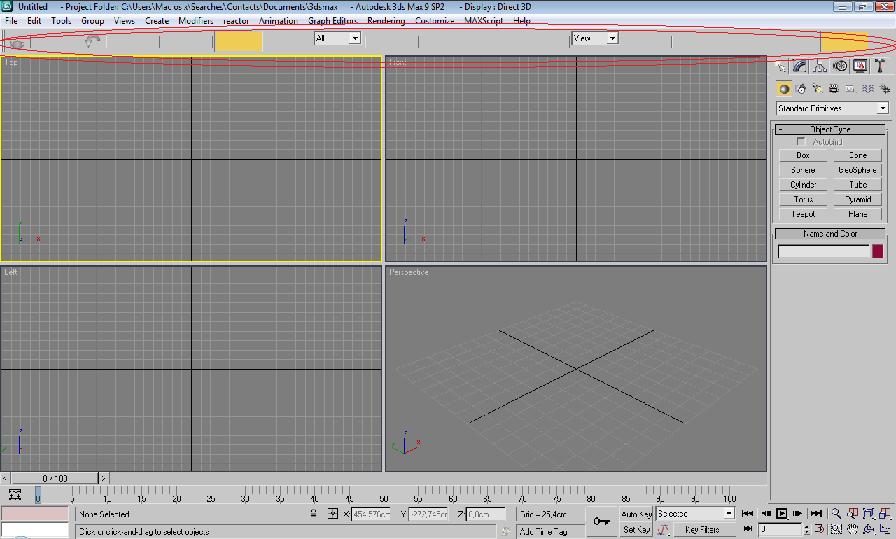Open the Modify command panel tab
The image size is (896, 539).
click(800, 66)
